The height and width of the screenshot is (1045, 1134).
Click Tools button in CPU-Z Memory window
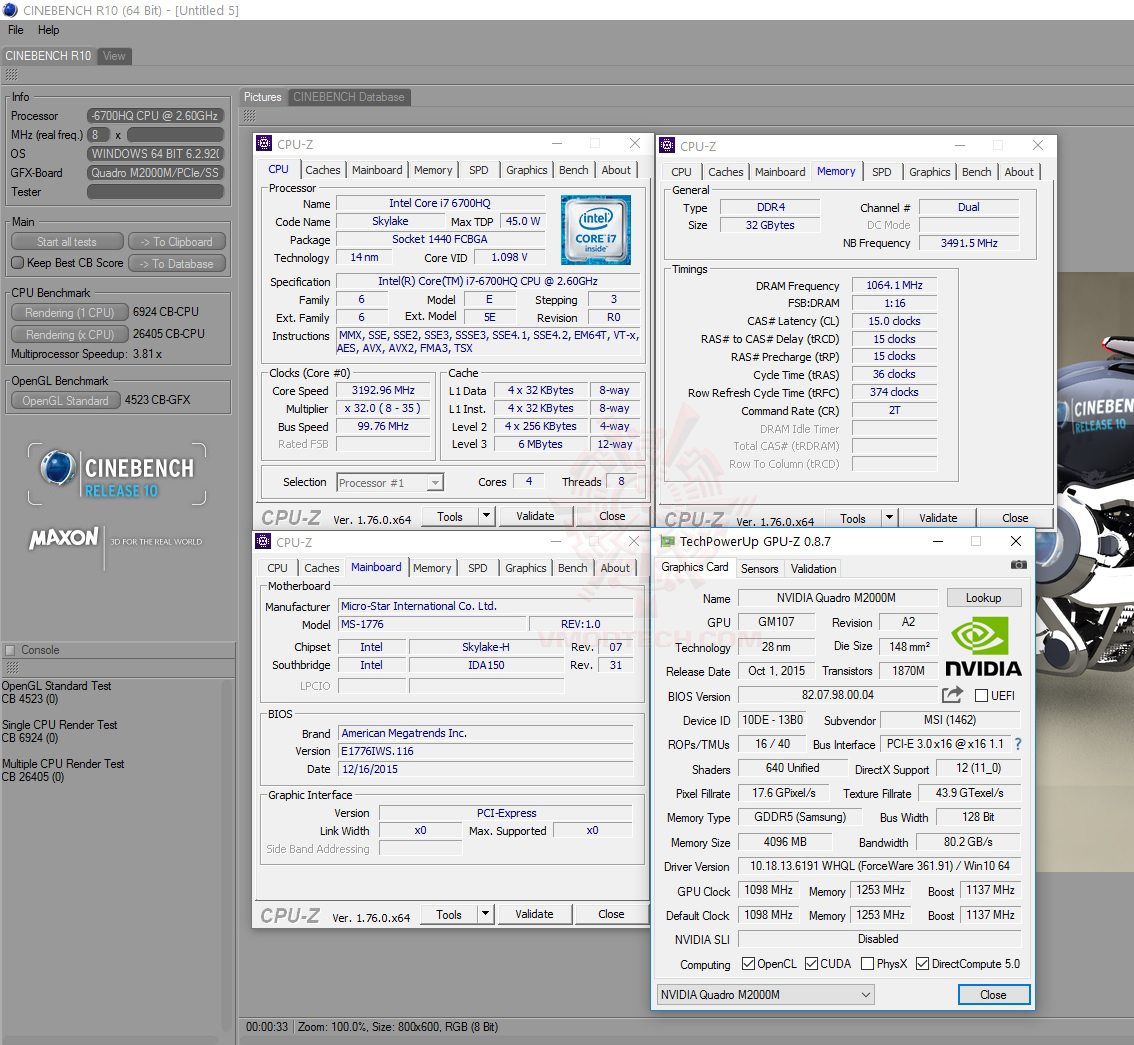(x=853, y=518)
